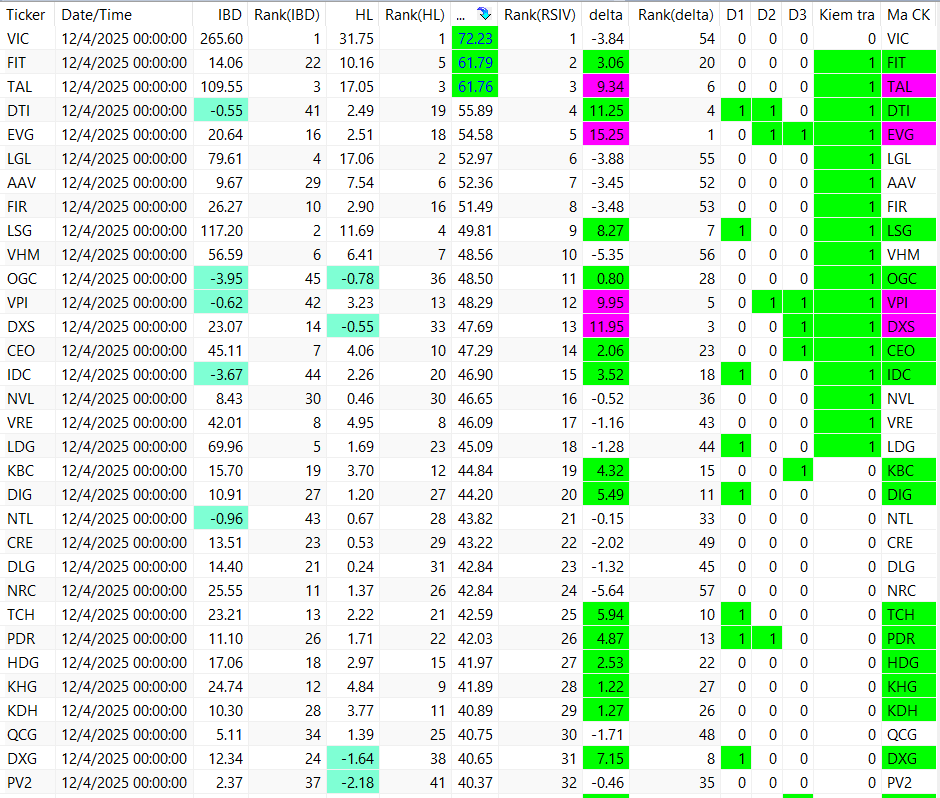Click the 61.79 value in FIT row
940x798 pixels.
[475, 63]
